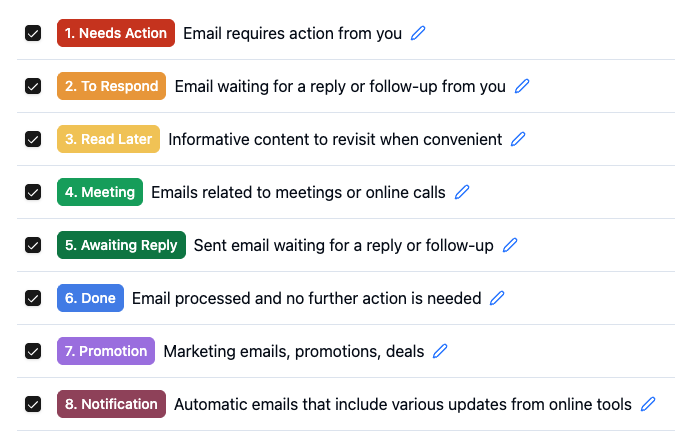Viewport: 675px width, 440px height.
Task: Disable the Read Later checkbox
Action: [33, 139]
